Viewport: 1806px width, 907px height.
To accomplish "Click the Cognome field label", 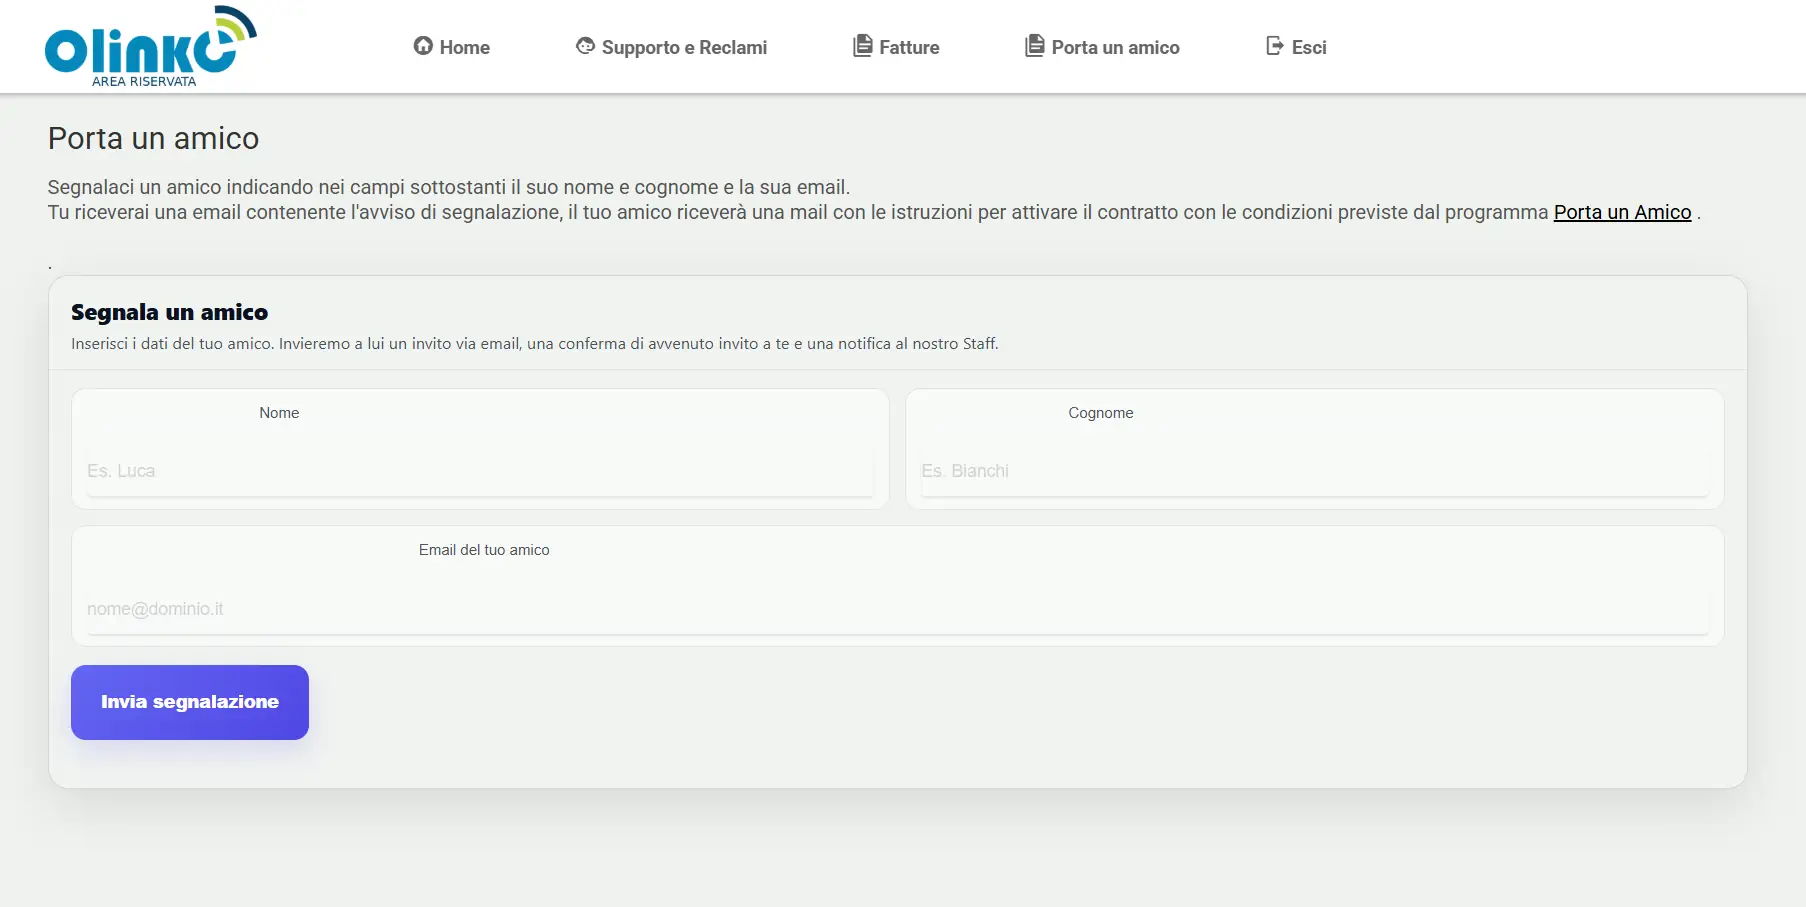I will point(1100,413).
